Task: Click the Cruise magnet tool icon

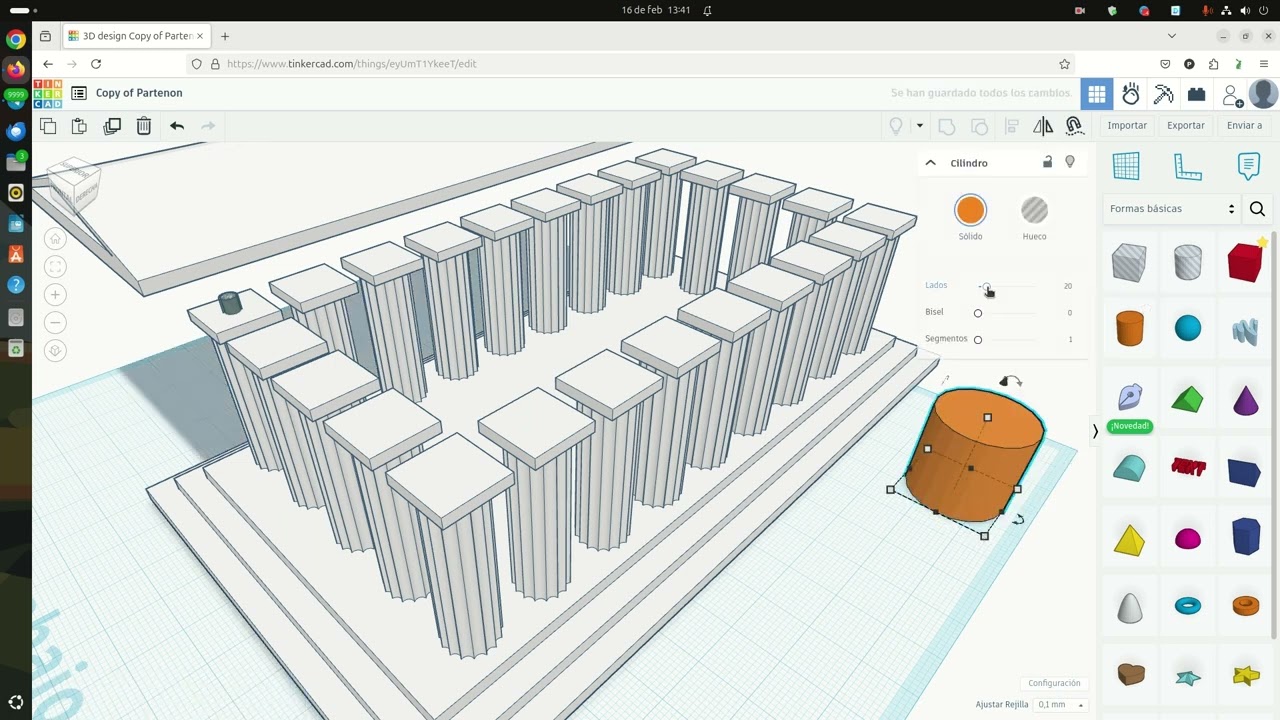Action: tap(1074, 126)
